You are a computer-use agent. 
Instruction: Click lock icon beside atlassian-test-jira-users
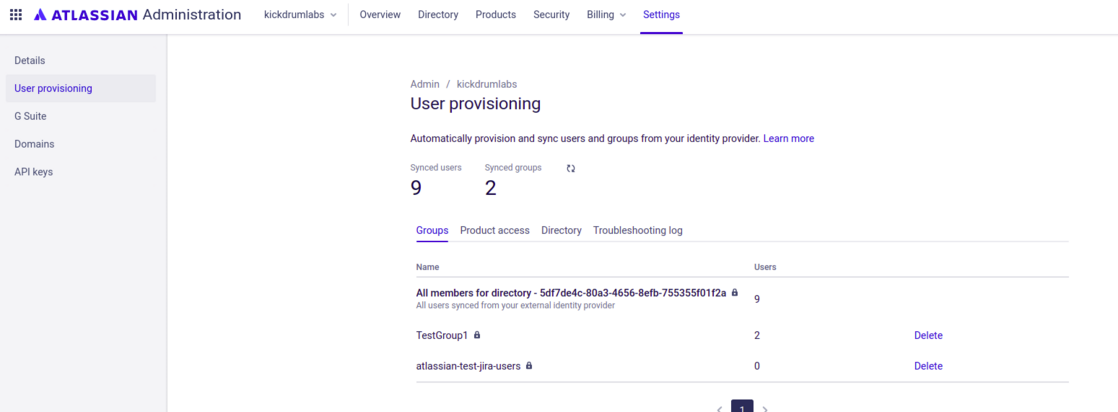(529, 366)
